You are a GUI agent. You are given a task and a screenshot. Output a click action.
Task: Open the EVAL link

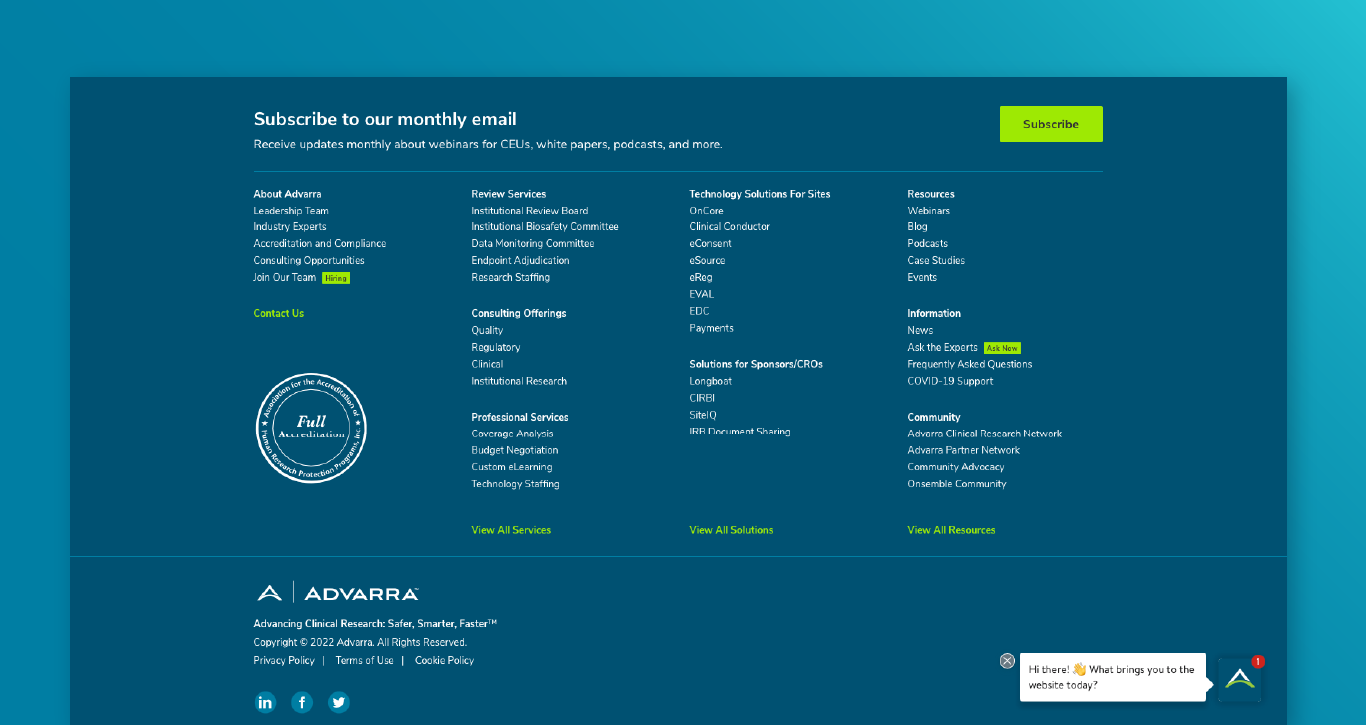pyautogui.click(x=702, y=295)
